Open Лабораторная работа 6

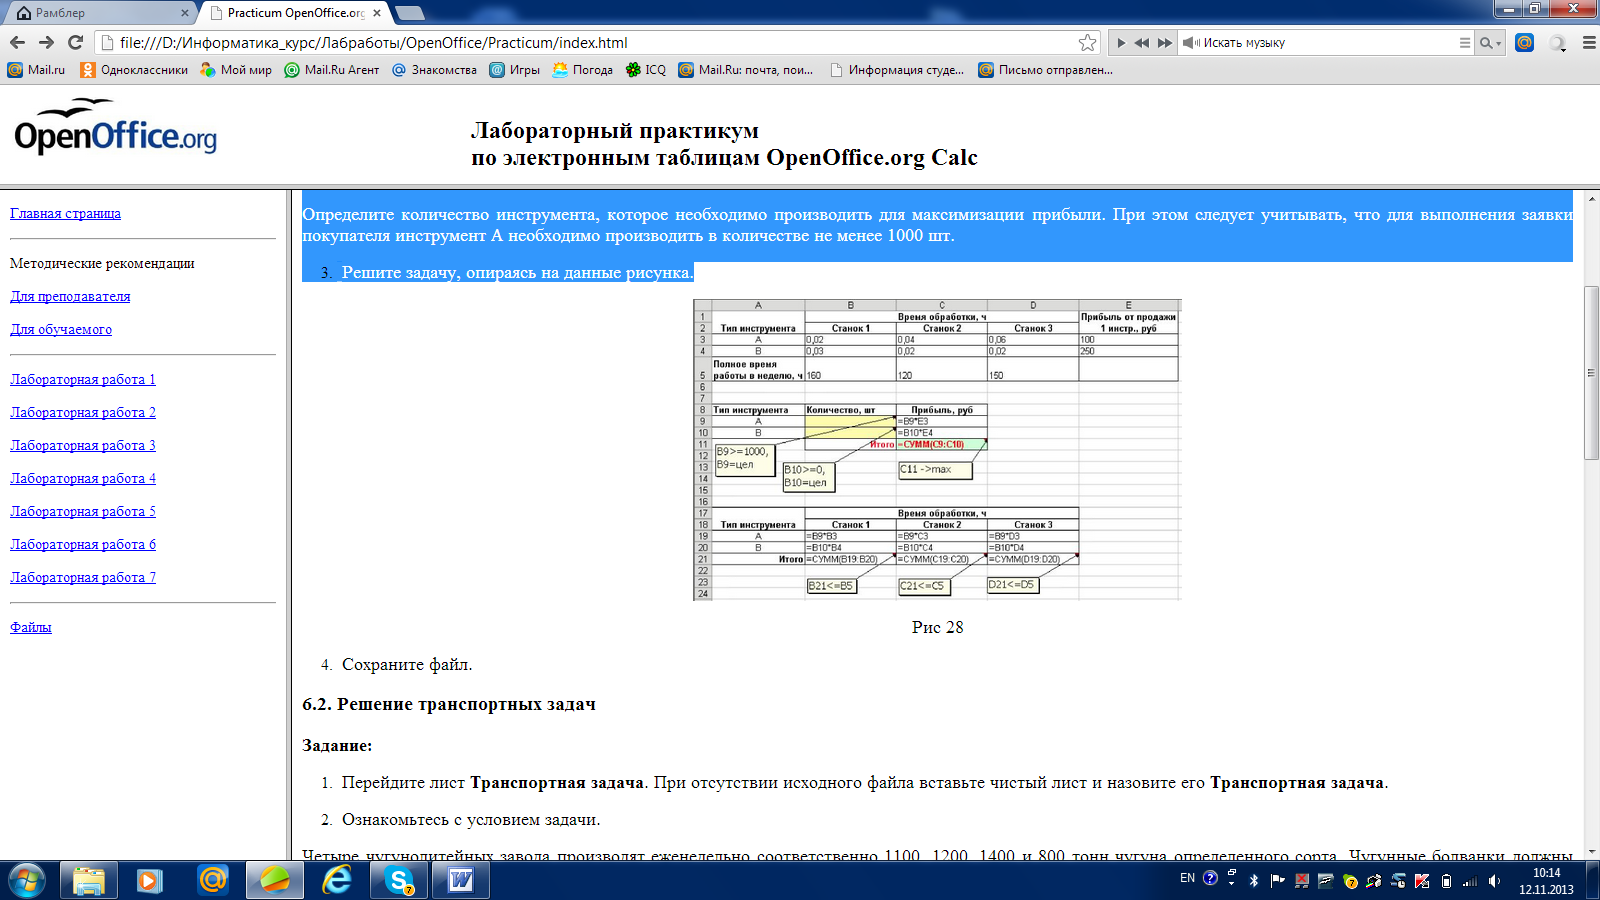point(83,544)
